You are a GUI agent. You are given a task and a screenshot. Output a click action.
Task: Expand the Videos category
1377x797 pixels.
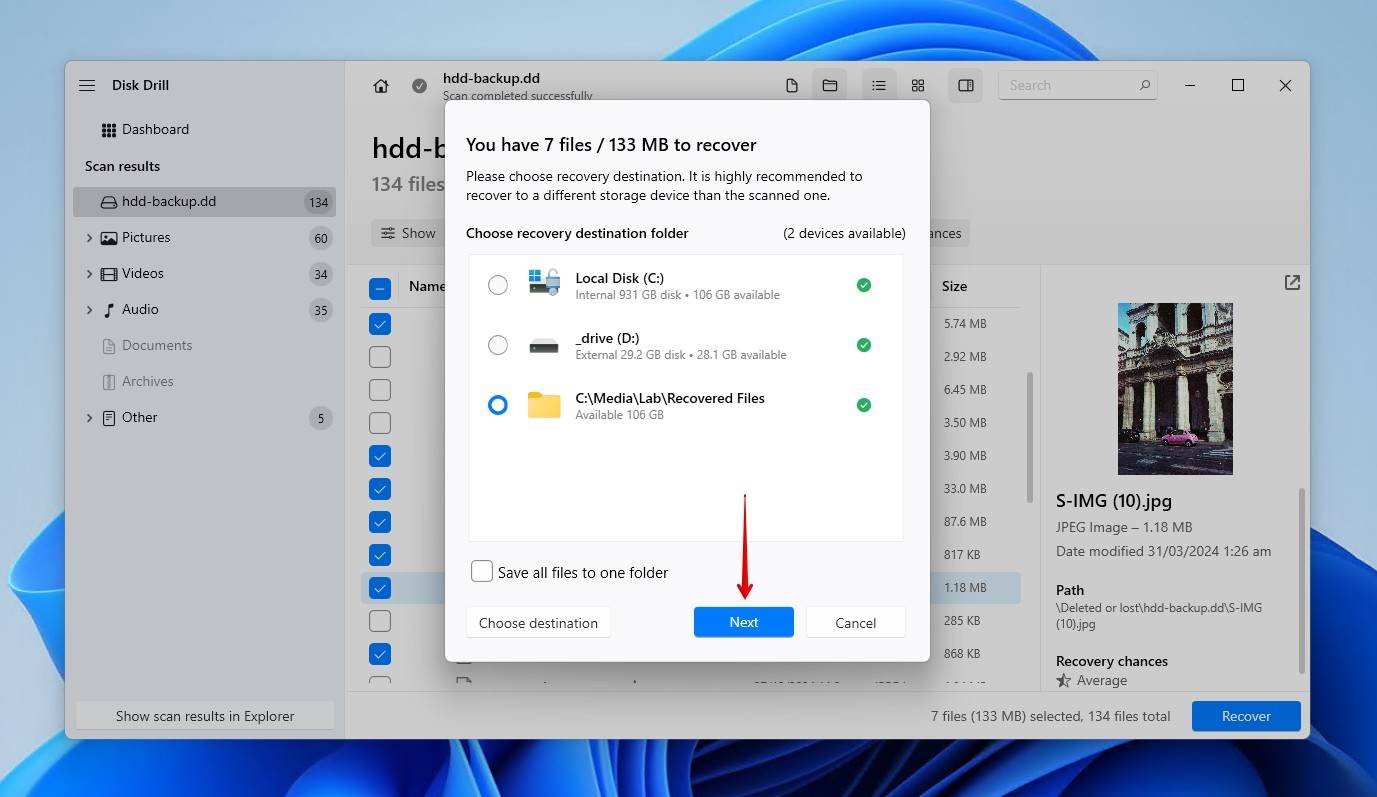pos(89,274)
